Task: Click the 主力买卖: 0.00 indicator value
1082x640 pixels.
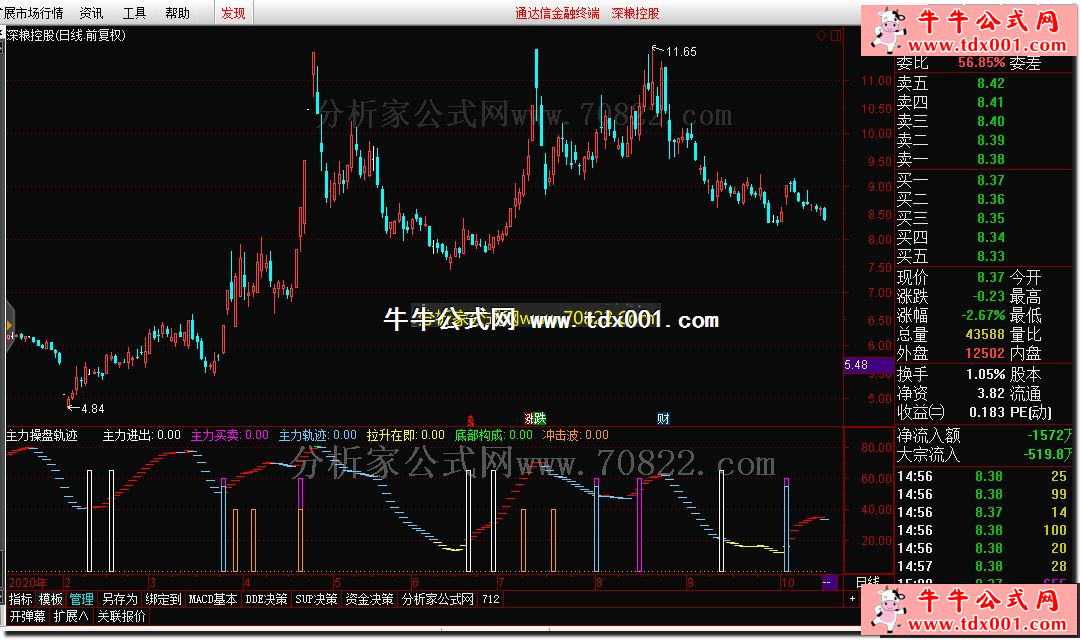Action: pyautogui.click(x=230, y=436)
